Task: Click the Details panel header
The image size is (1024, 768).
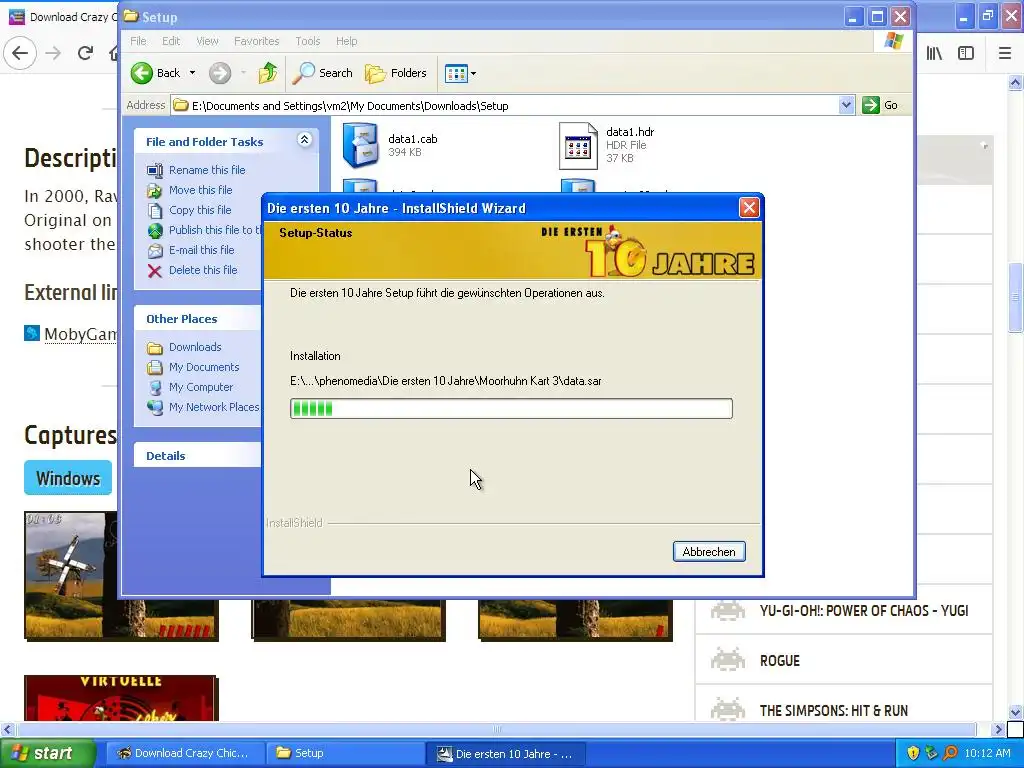Action: (198, 456)
